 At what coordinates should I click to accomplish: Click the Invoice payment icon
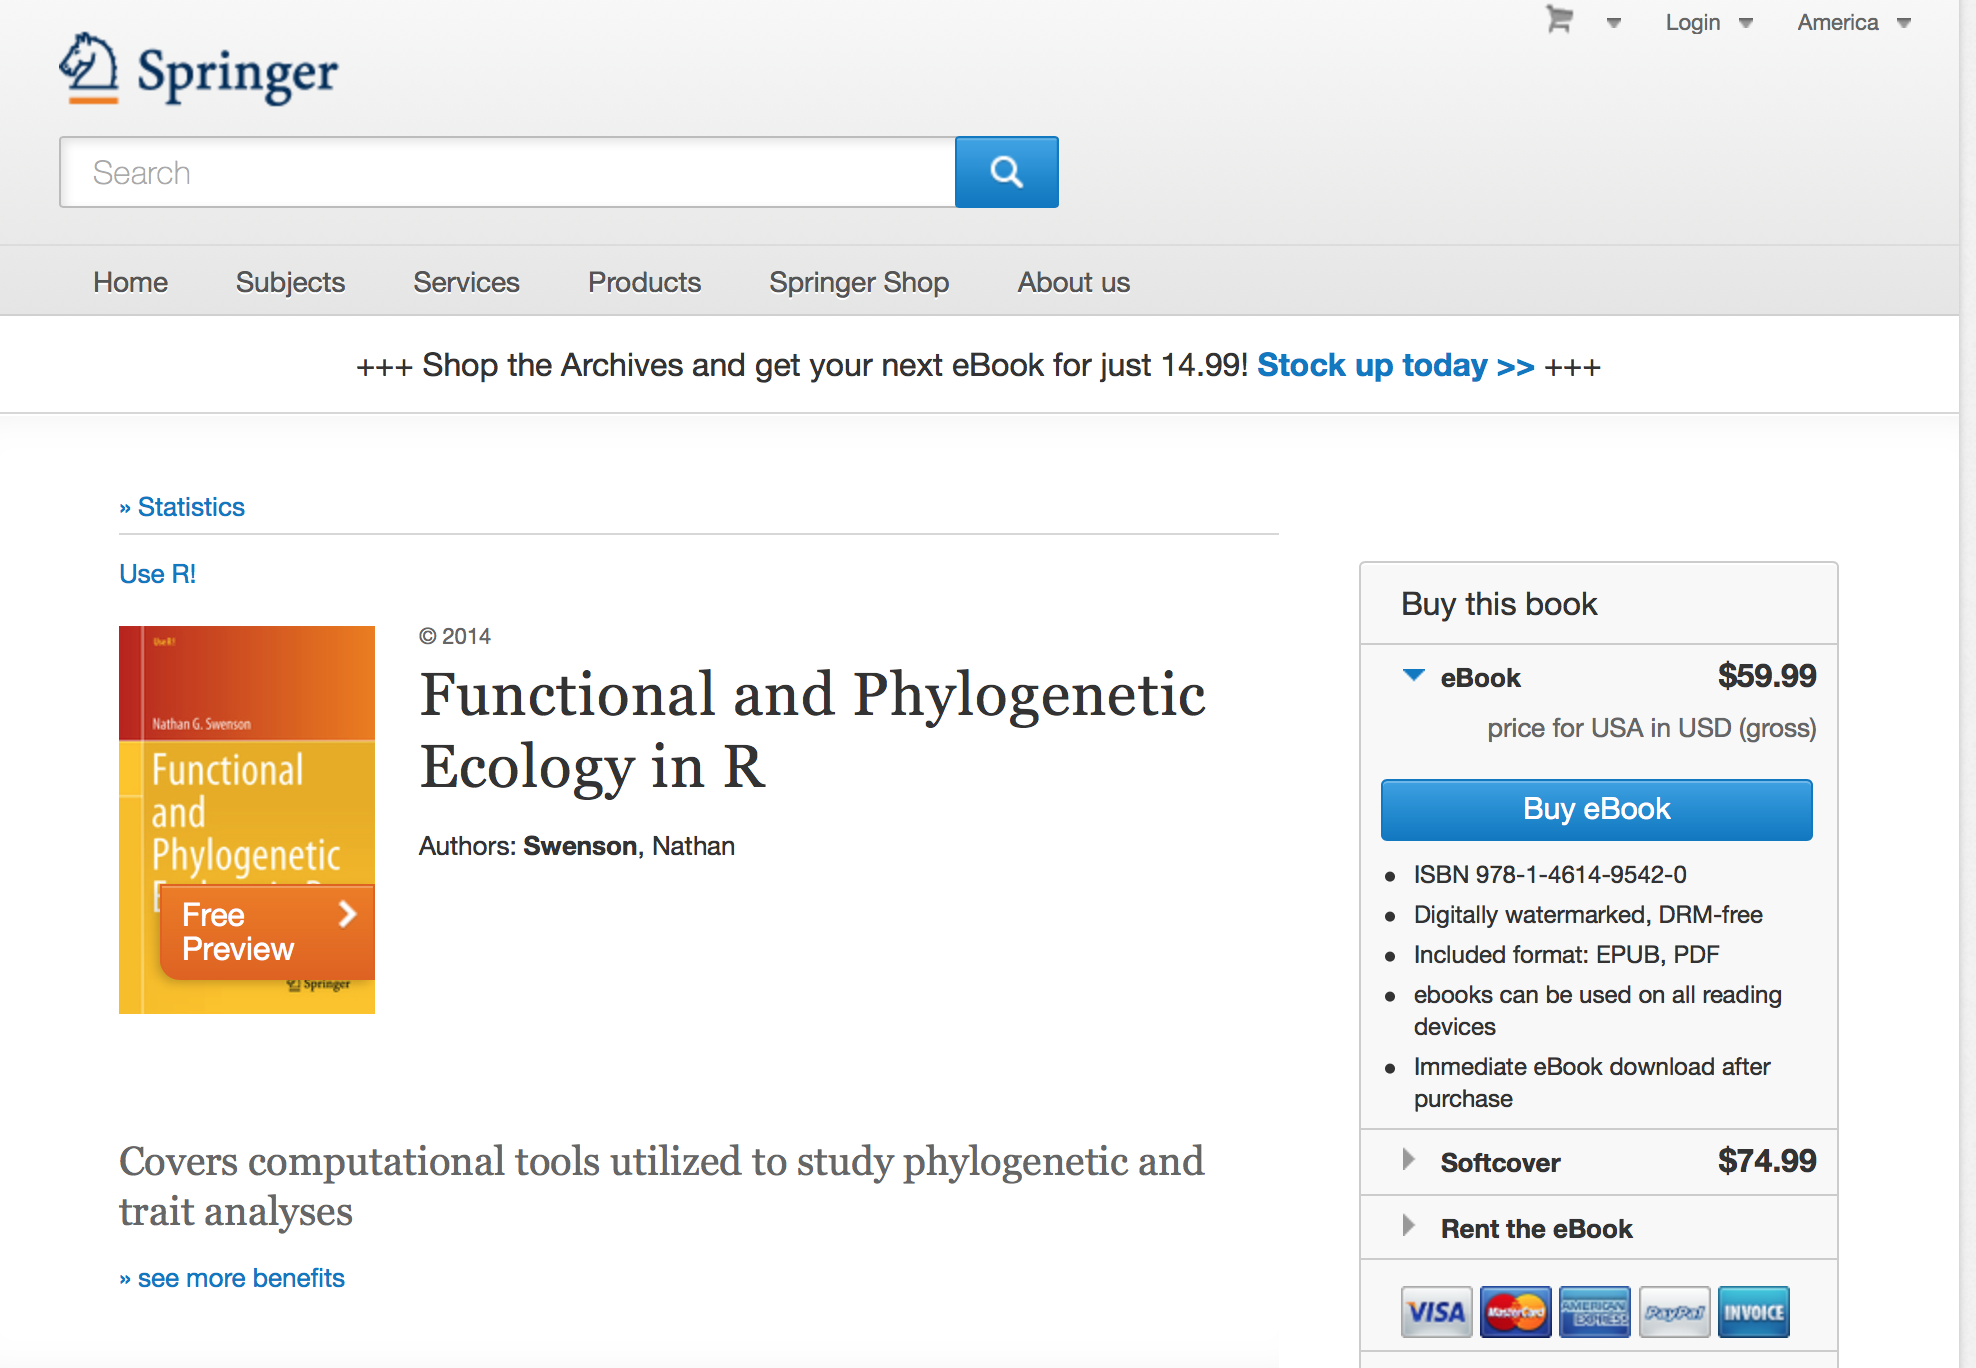click(1753, 1312)
